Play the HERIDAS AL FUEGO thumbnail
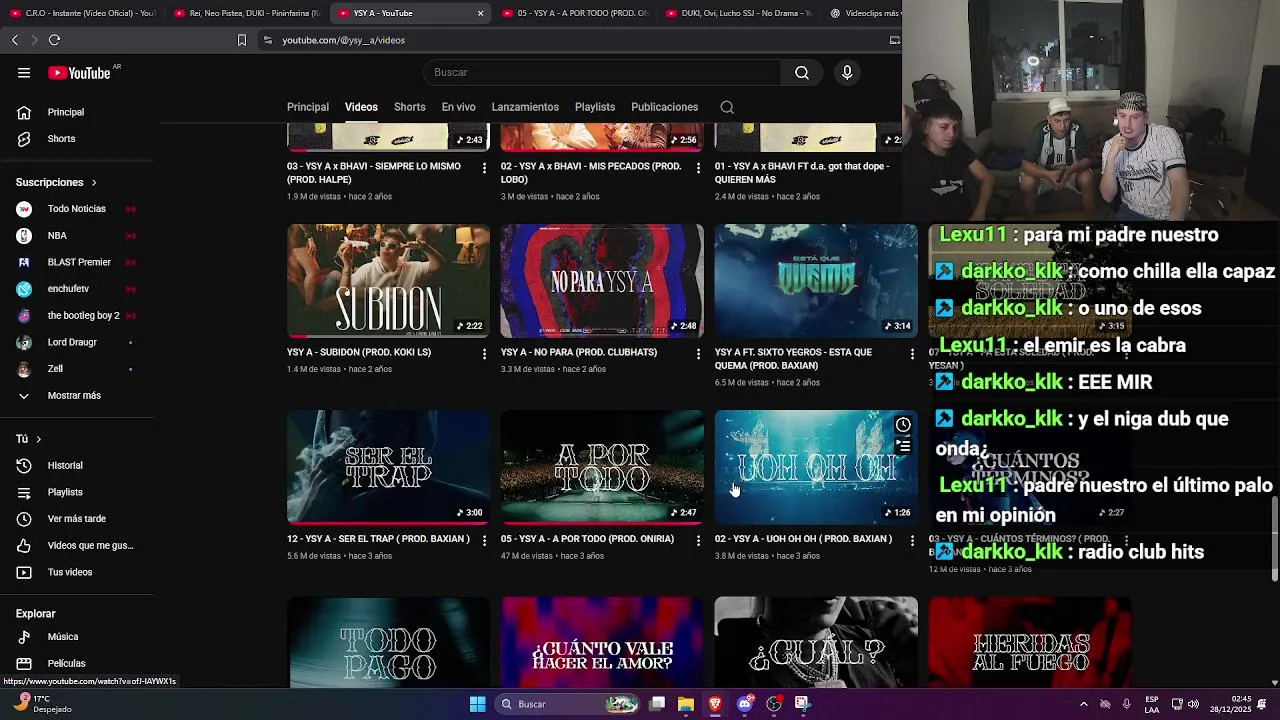The width and height of the screenshot is (1280, 720). click(1030, 642)
